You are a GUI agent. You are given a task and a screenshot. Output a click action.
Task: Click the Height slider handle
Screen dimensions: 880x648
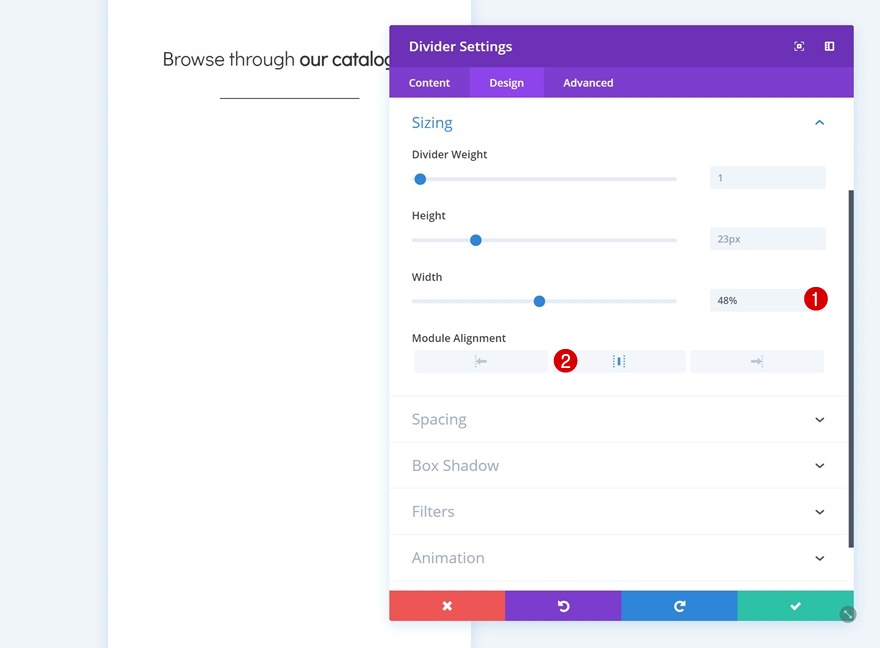(476, 240)
